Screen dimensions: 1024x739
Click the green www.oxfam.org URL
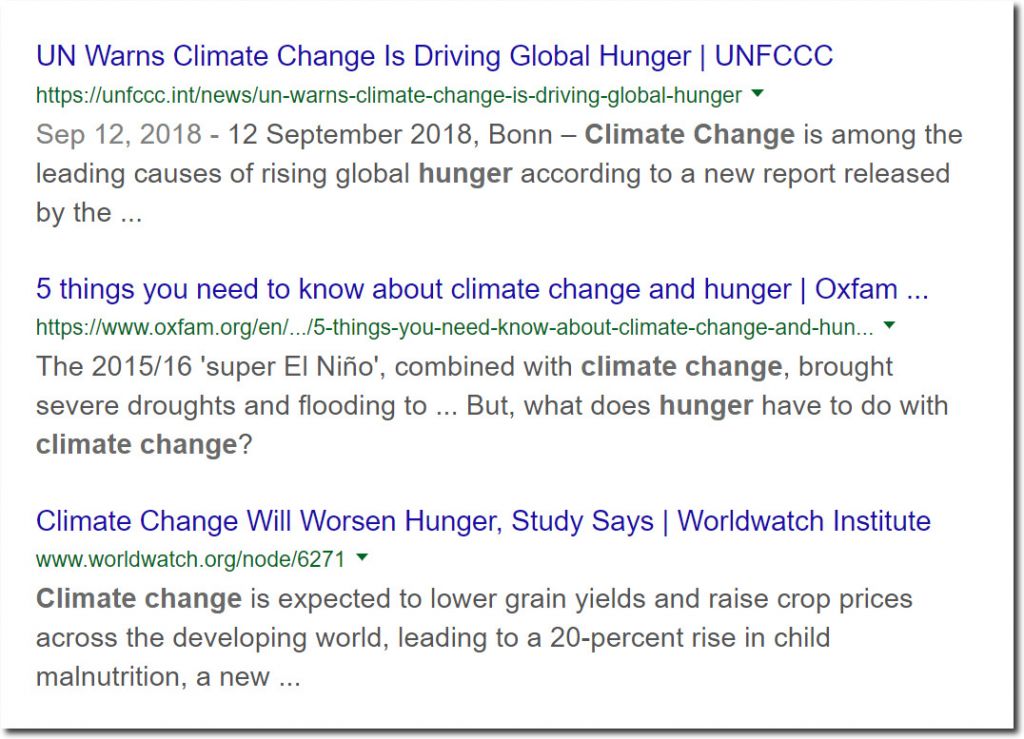[x=454, y=328]
